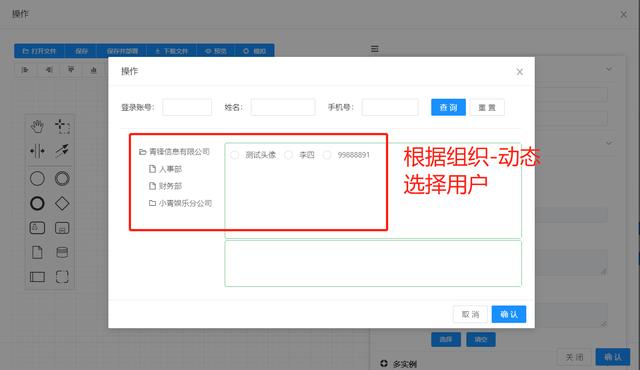Click 模拟 in the background toolbar
Image resolution: width=640 pixels, height=370 pixels.
coord(254,51)
